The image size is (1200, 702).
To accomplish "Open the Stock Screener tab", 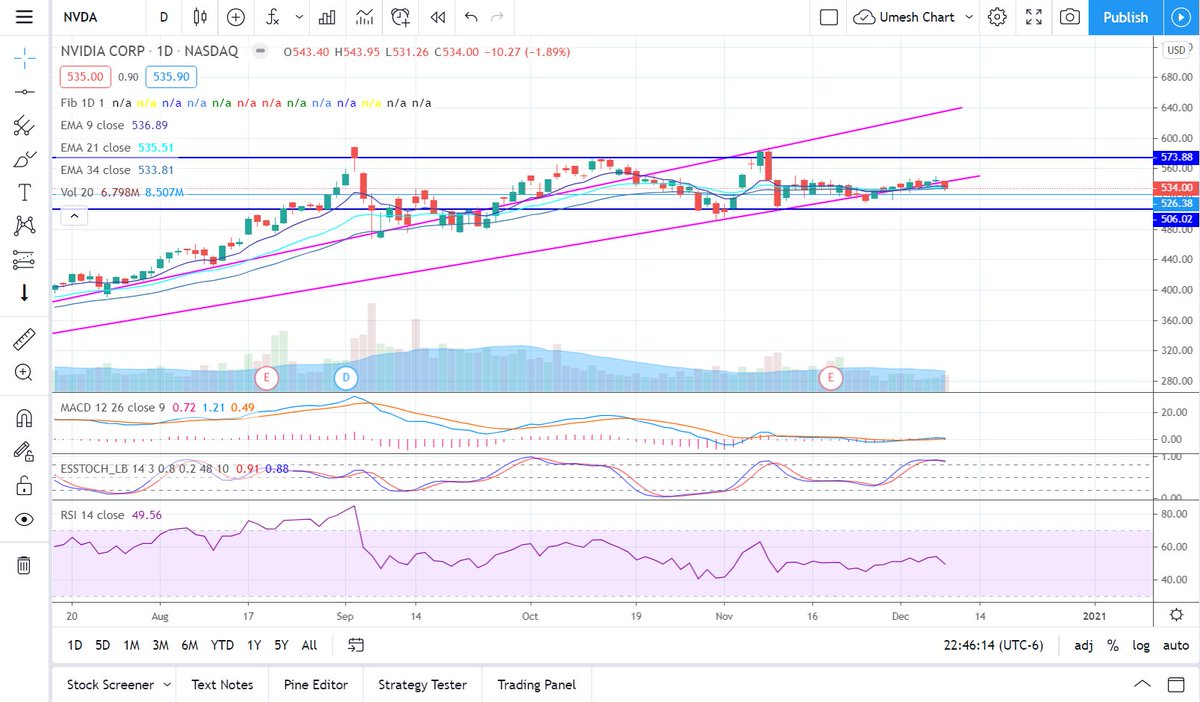I will 110,685.
